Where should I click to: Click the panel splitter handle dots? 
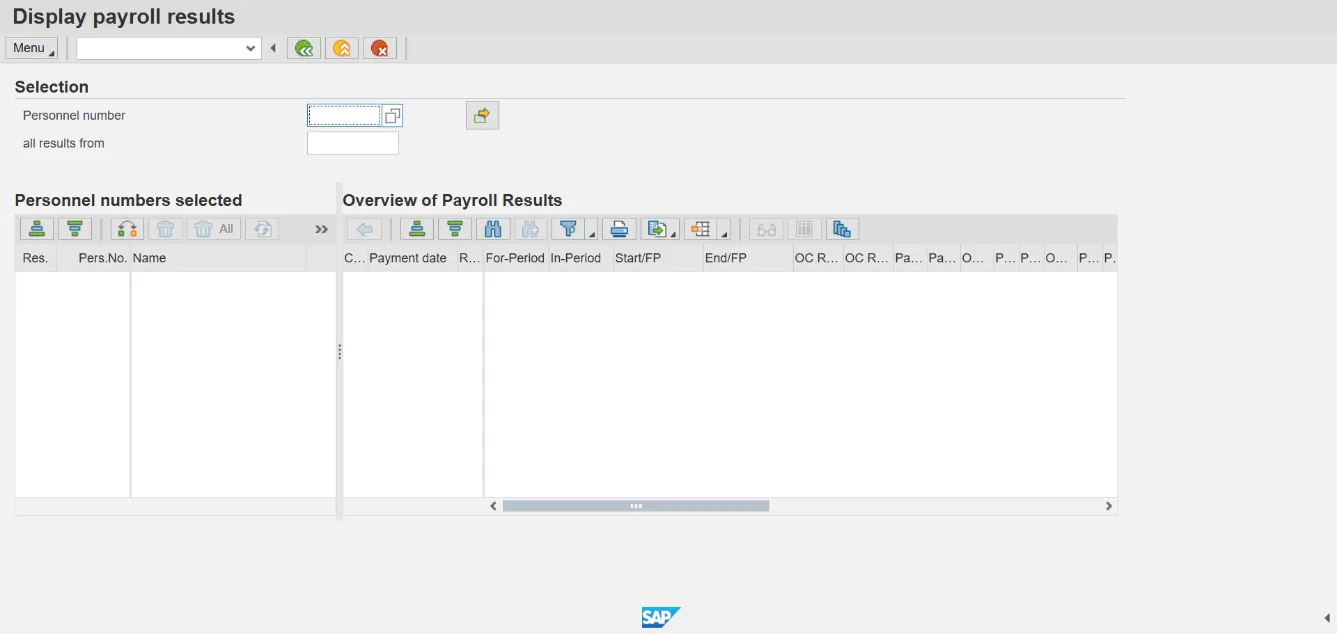click(340, 352)
